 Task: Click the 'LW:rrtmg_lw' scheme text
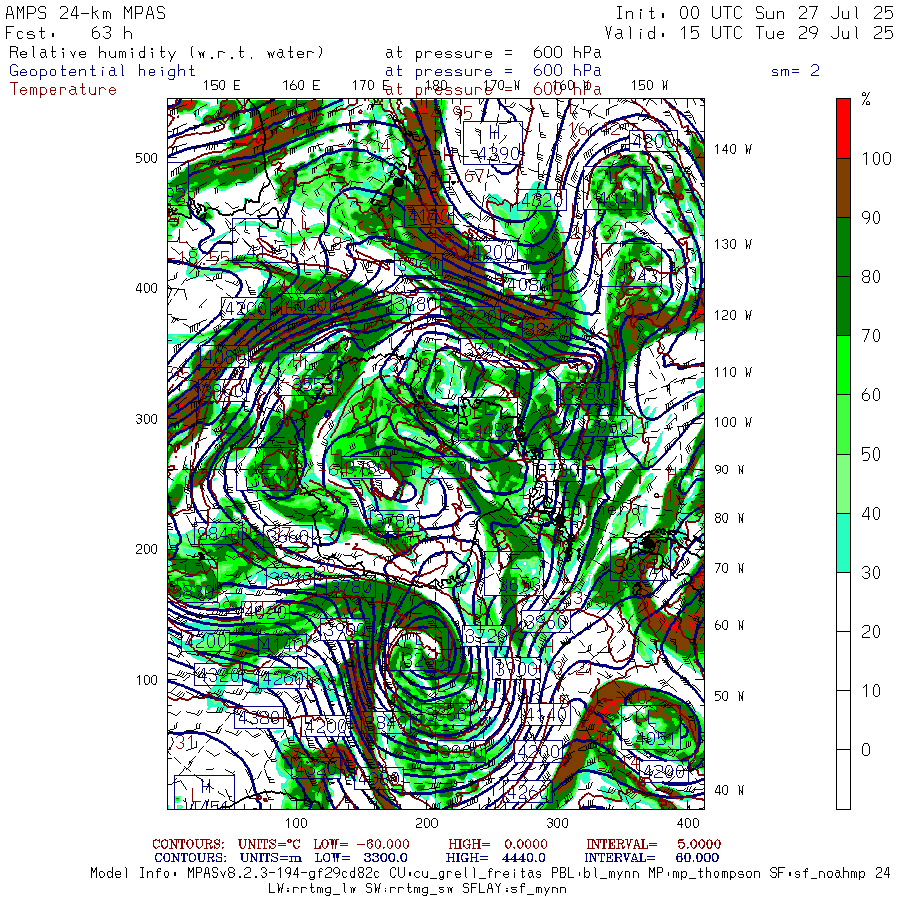tap(312, 889)
